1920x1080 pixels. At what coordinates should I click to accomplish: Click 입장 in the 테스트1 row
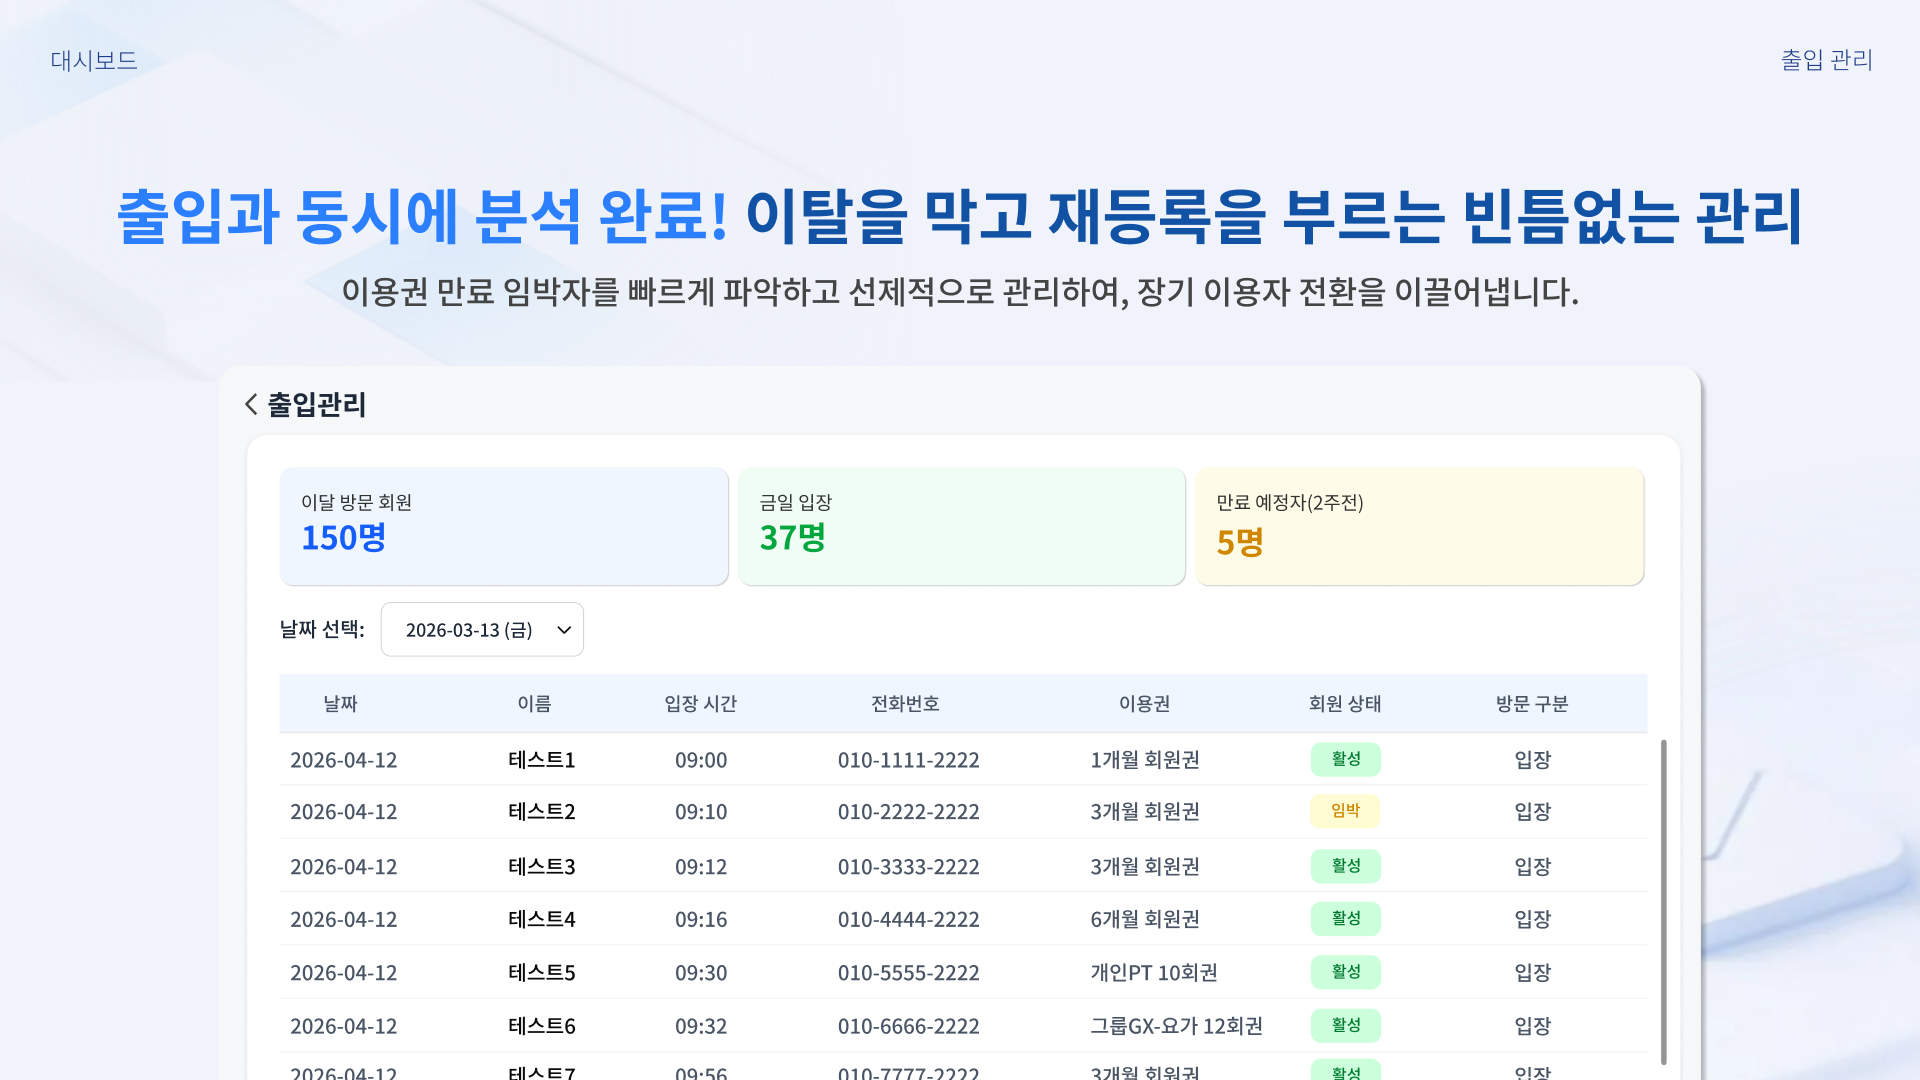pyautogui.click(x=1532, y=760)
